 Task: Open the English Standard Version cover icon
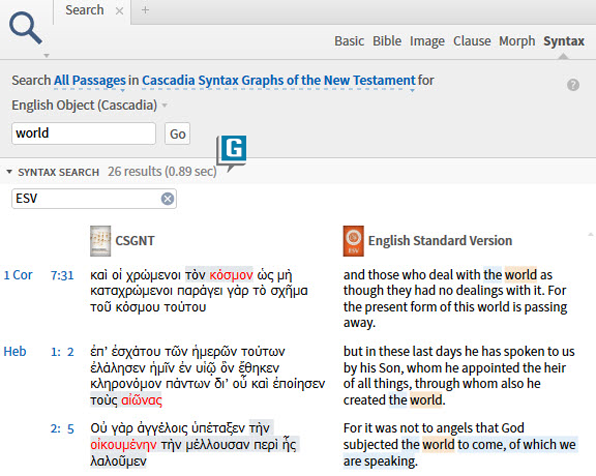click(353, 241)
